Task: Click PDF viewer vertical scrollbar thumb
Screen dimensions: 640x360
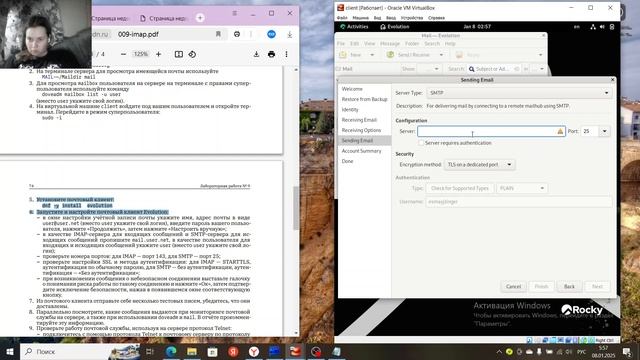Action: (296, 208)
